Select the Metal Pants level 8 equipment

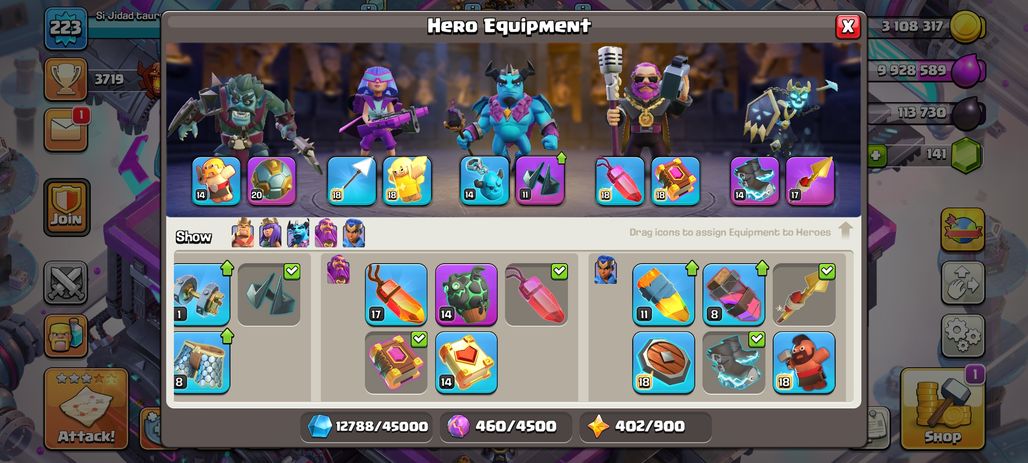tap(201, 363)
